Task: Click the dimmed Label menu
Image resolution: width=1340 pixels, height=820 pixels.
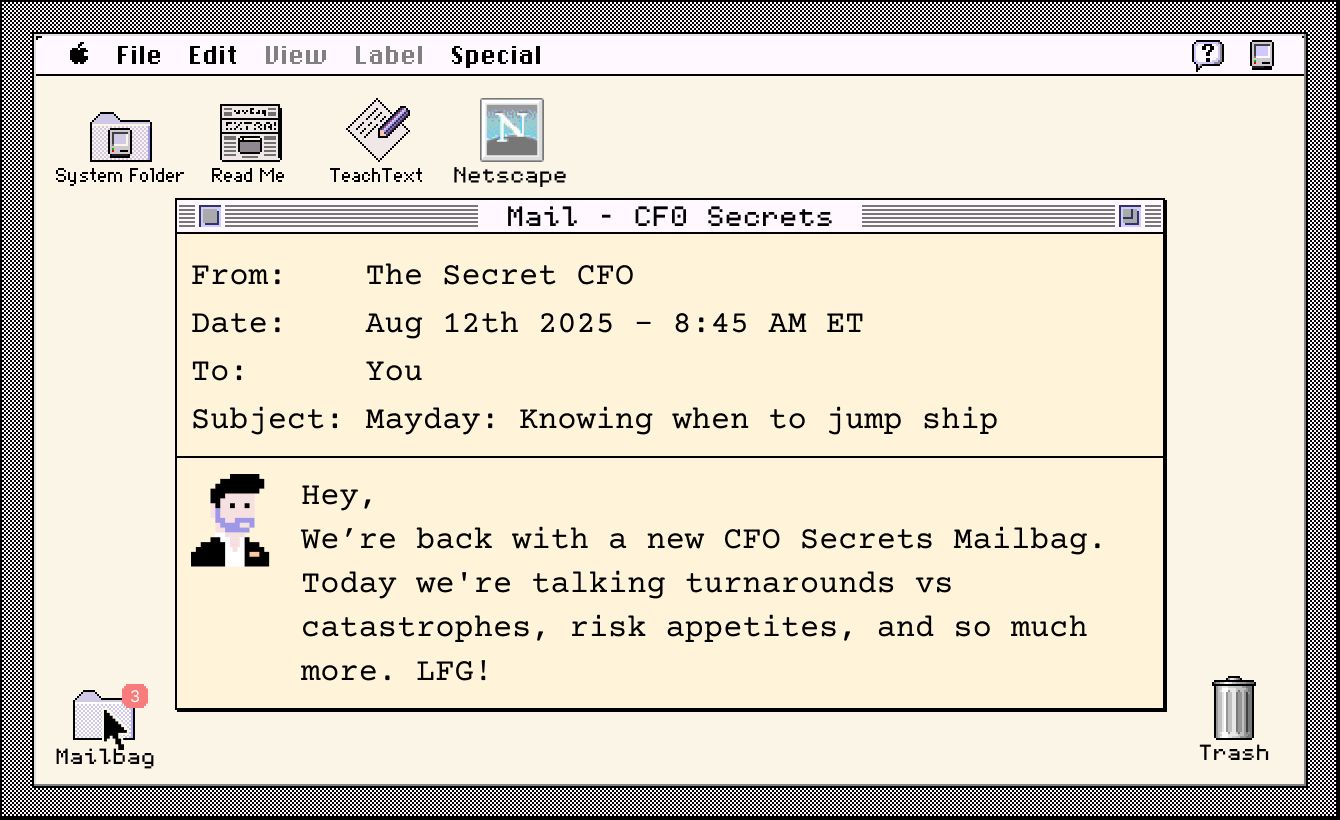Action: (389, 55)
